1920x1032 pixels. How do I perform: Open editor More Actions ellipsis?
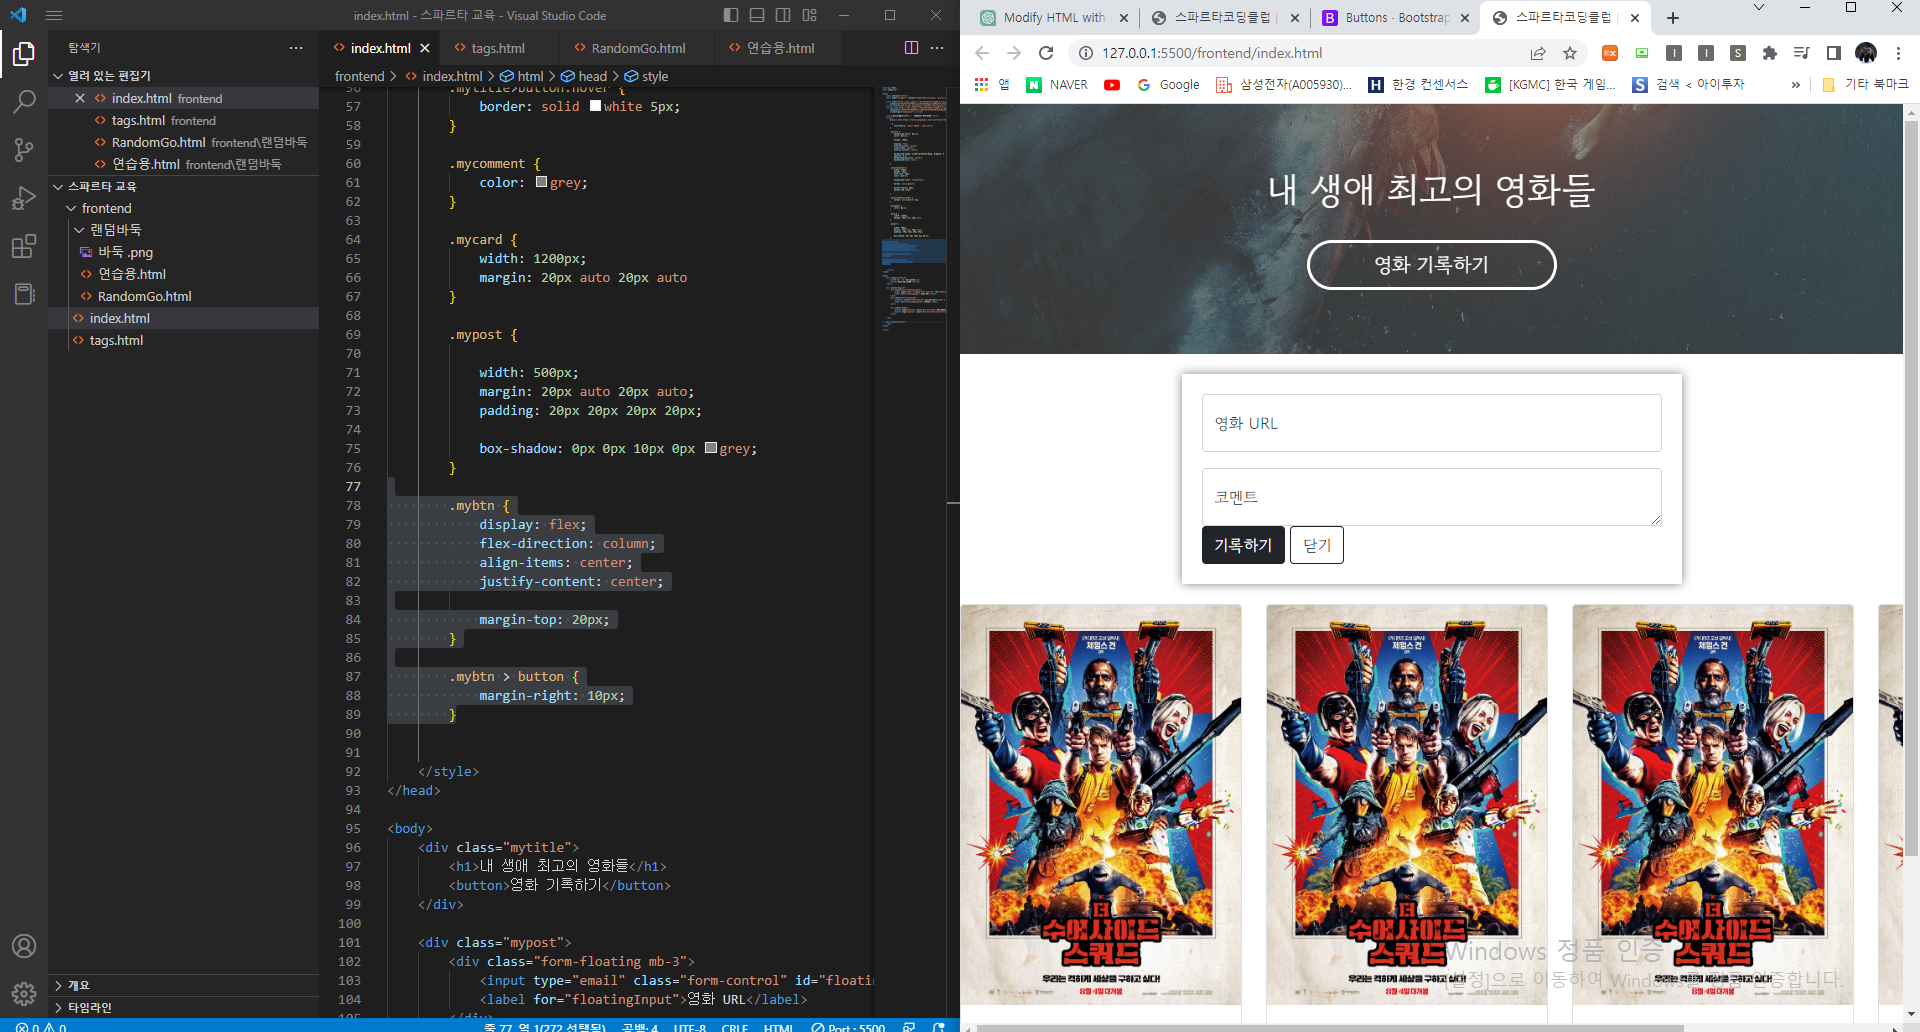click(x=937, y=48)
